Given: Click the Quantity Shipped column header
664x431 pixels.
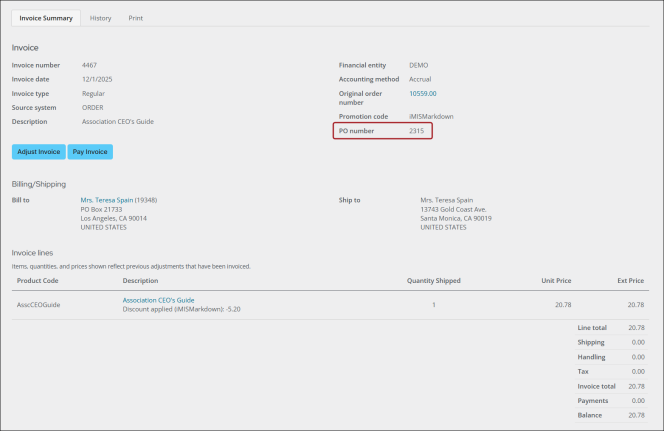Looking at the screenshot, I should tap(433, 281).
